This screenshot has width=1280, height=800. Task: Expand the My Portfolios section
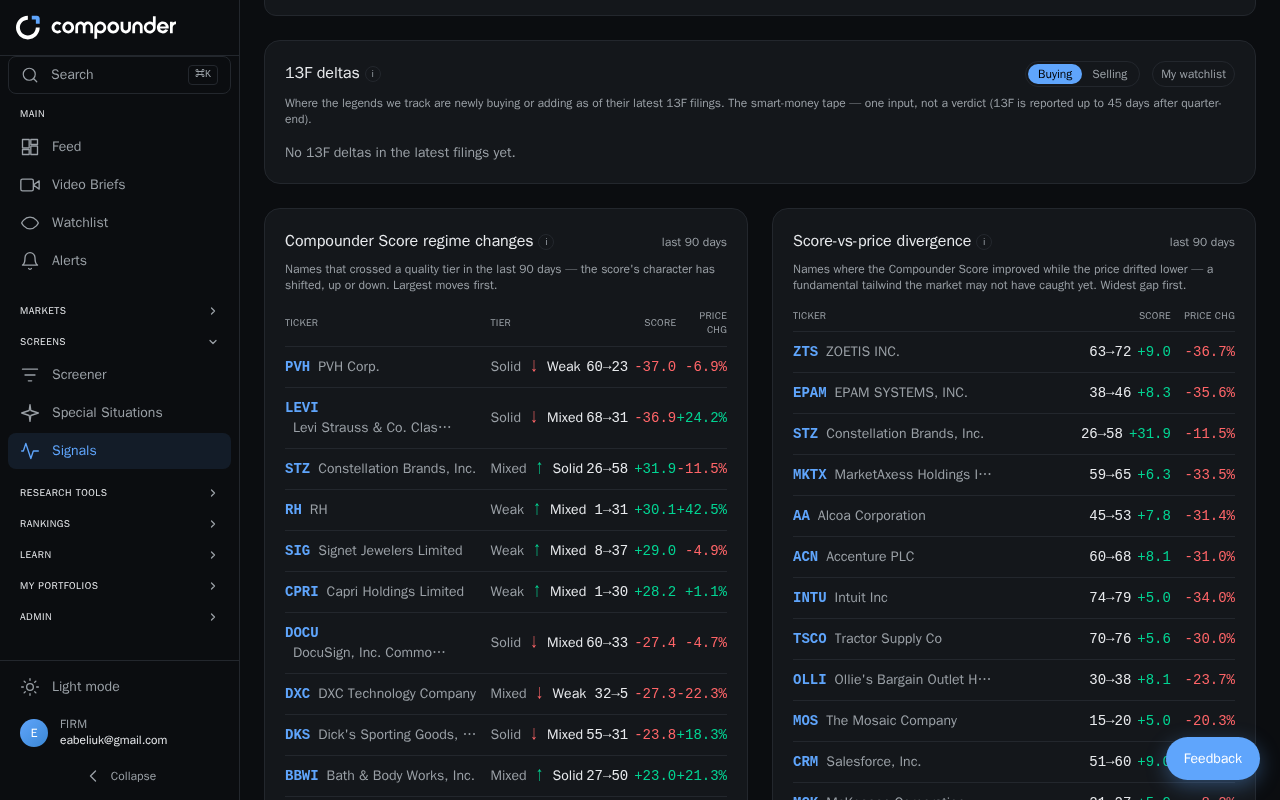(119, 586)
